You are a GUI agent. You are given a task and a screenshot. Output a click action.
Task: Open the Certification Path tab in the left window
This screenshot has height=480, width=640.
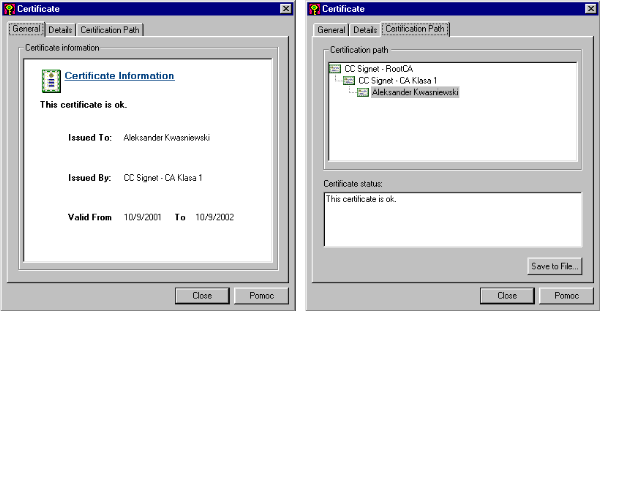point(110,30)
